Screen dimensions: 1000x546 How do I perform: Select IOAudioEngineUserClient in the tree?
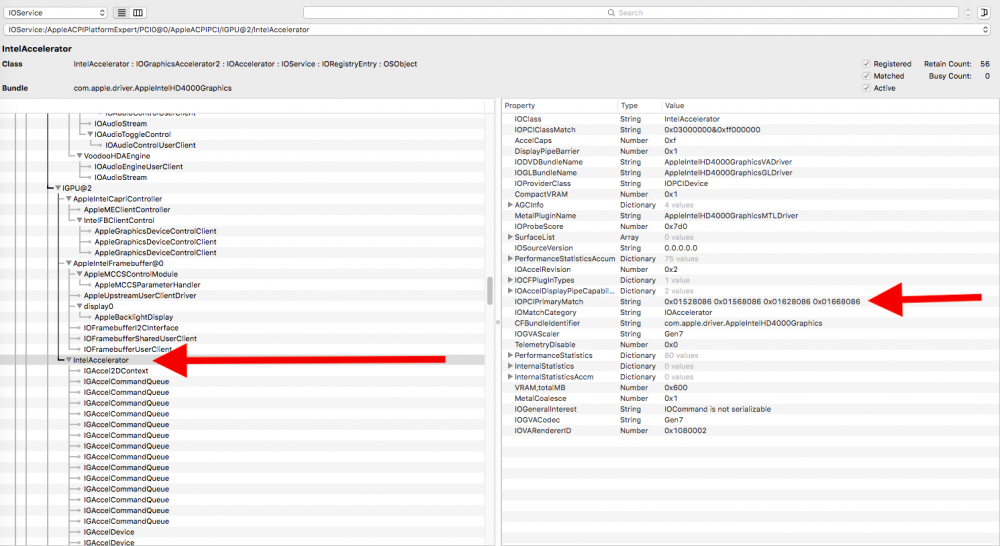[x=138, y=166]
